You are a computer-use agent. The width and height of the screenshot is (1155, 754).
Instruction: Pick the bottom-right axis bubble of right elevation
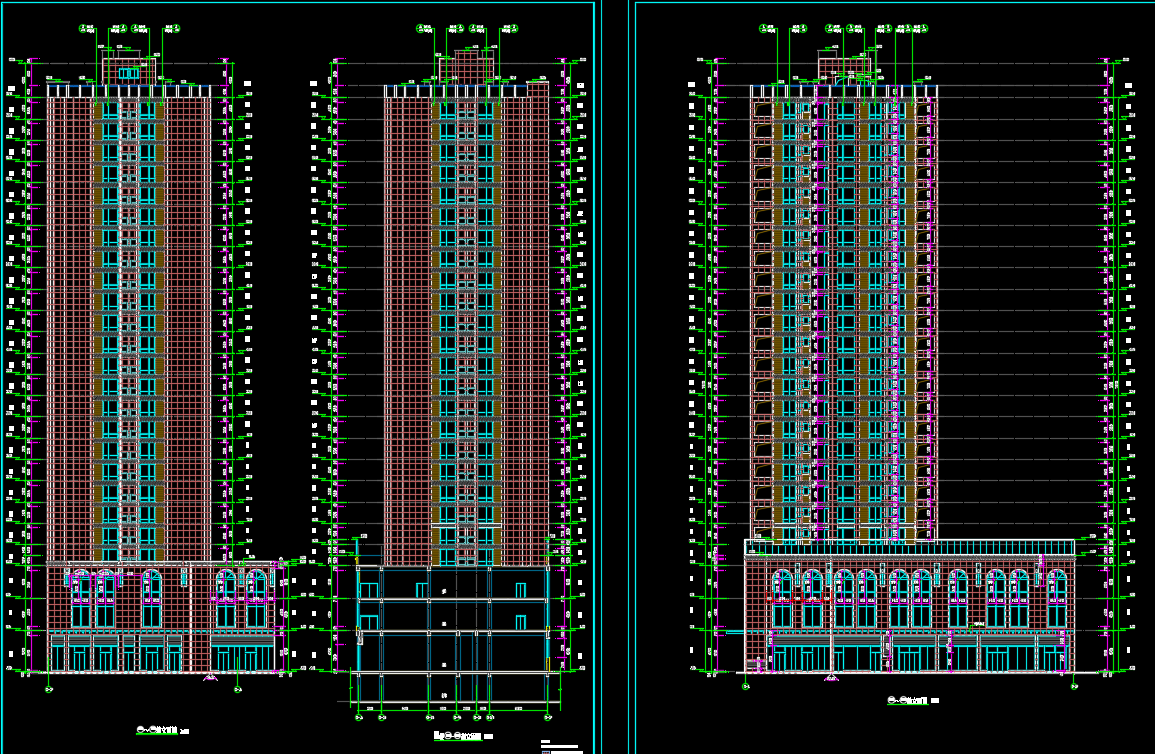click(x=1074, y=686)
